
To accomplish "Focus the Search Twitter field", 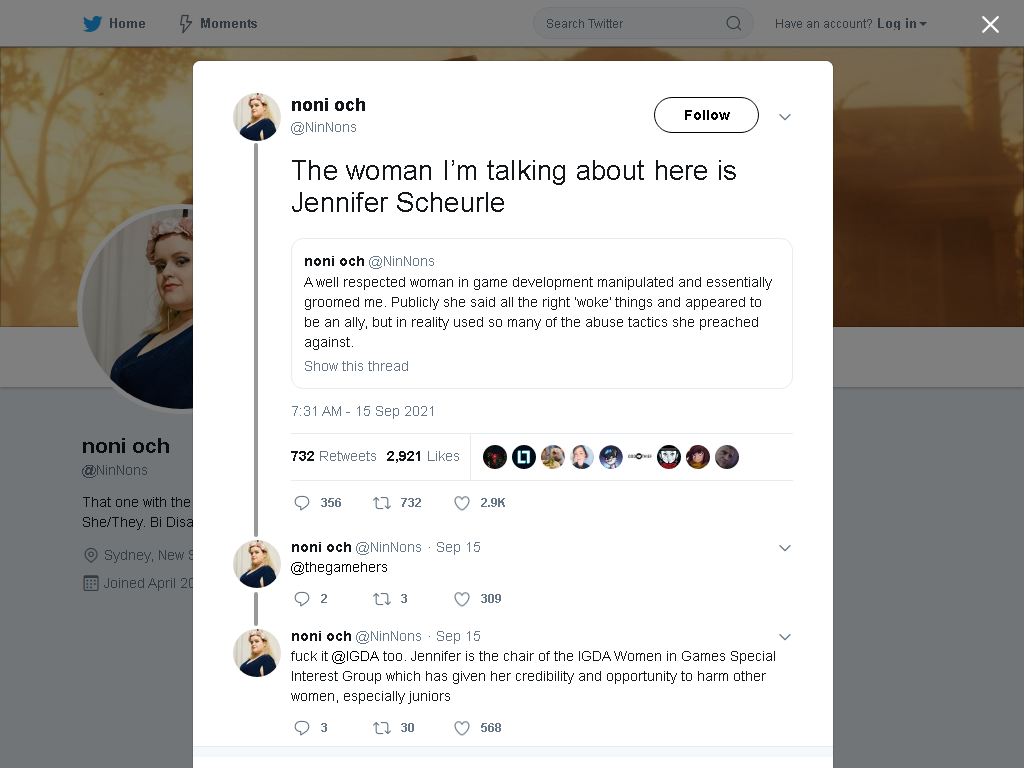I will coord(643,24).
